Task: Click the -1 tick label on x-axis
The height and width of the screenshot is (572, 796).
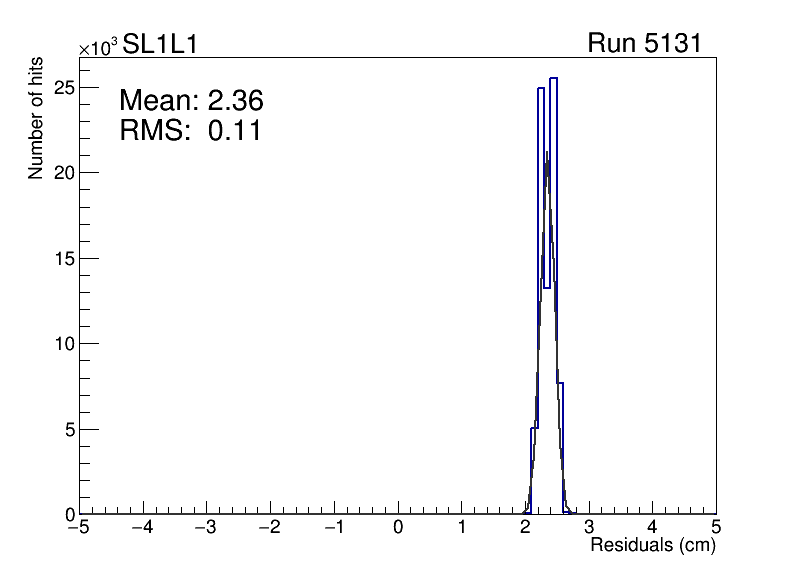Action: pyautogui.click(x=333, y=527)
